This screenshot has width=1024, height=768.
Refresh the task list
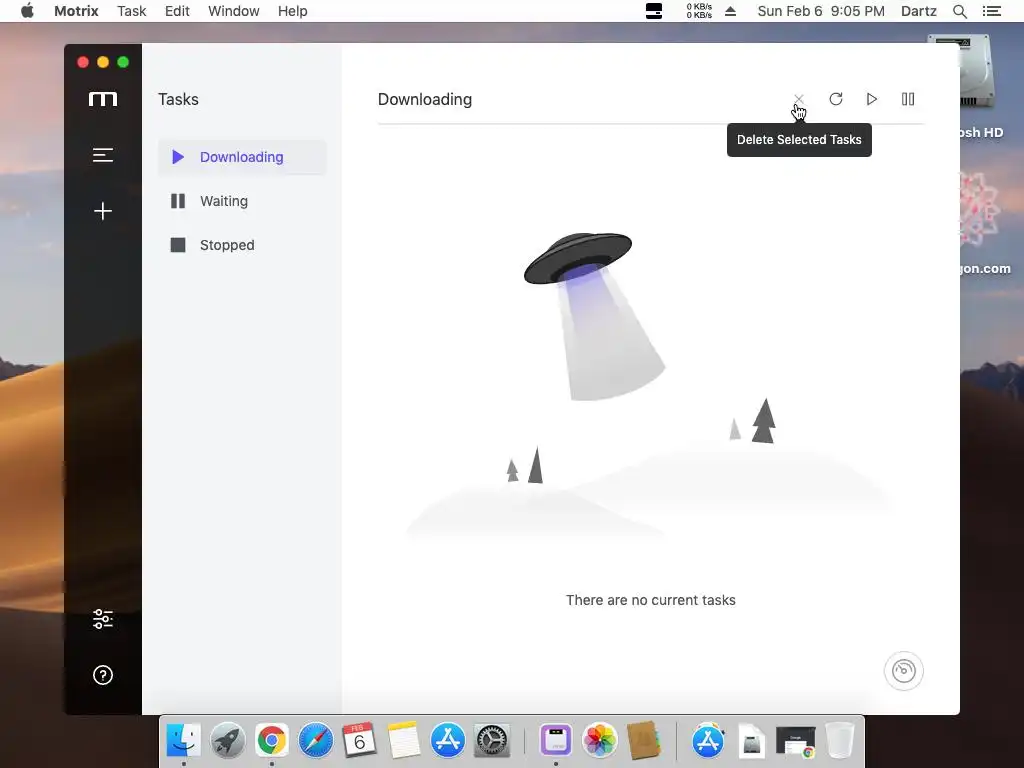pyautogui.click(x=835, y=99)
